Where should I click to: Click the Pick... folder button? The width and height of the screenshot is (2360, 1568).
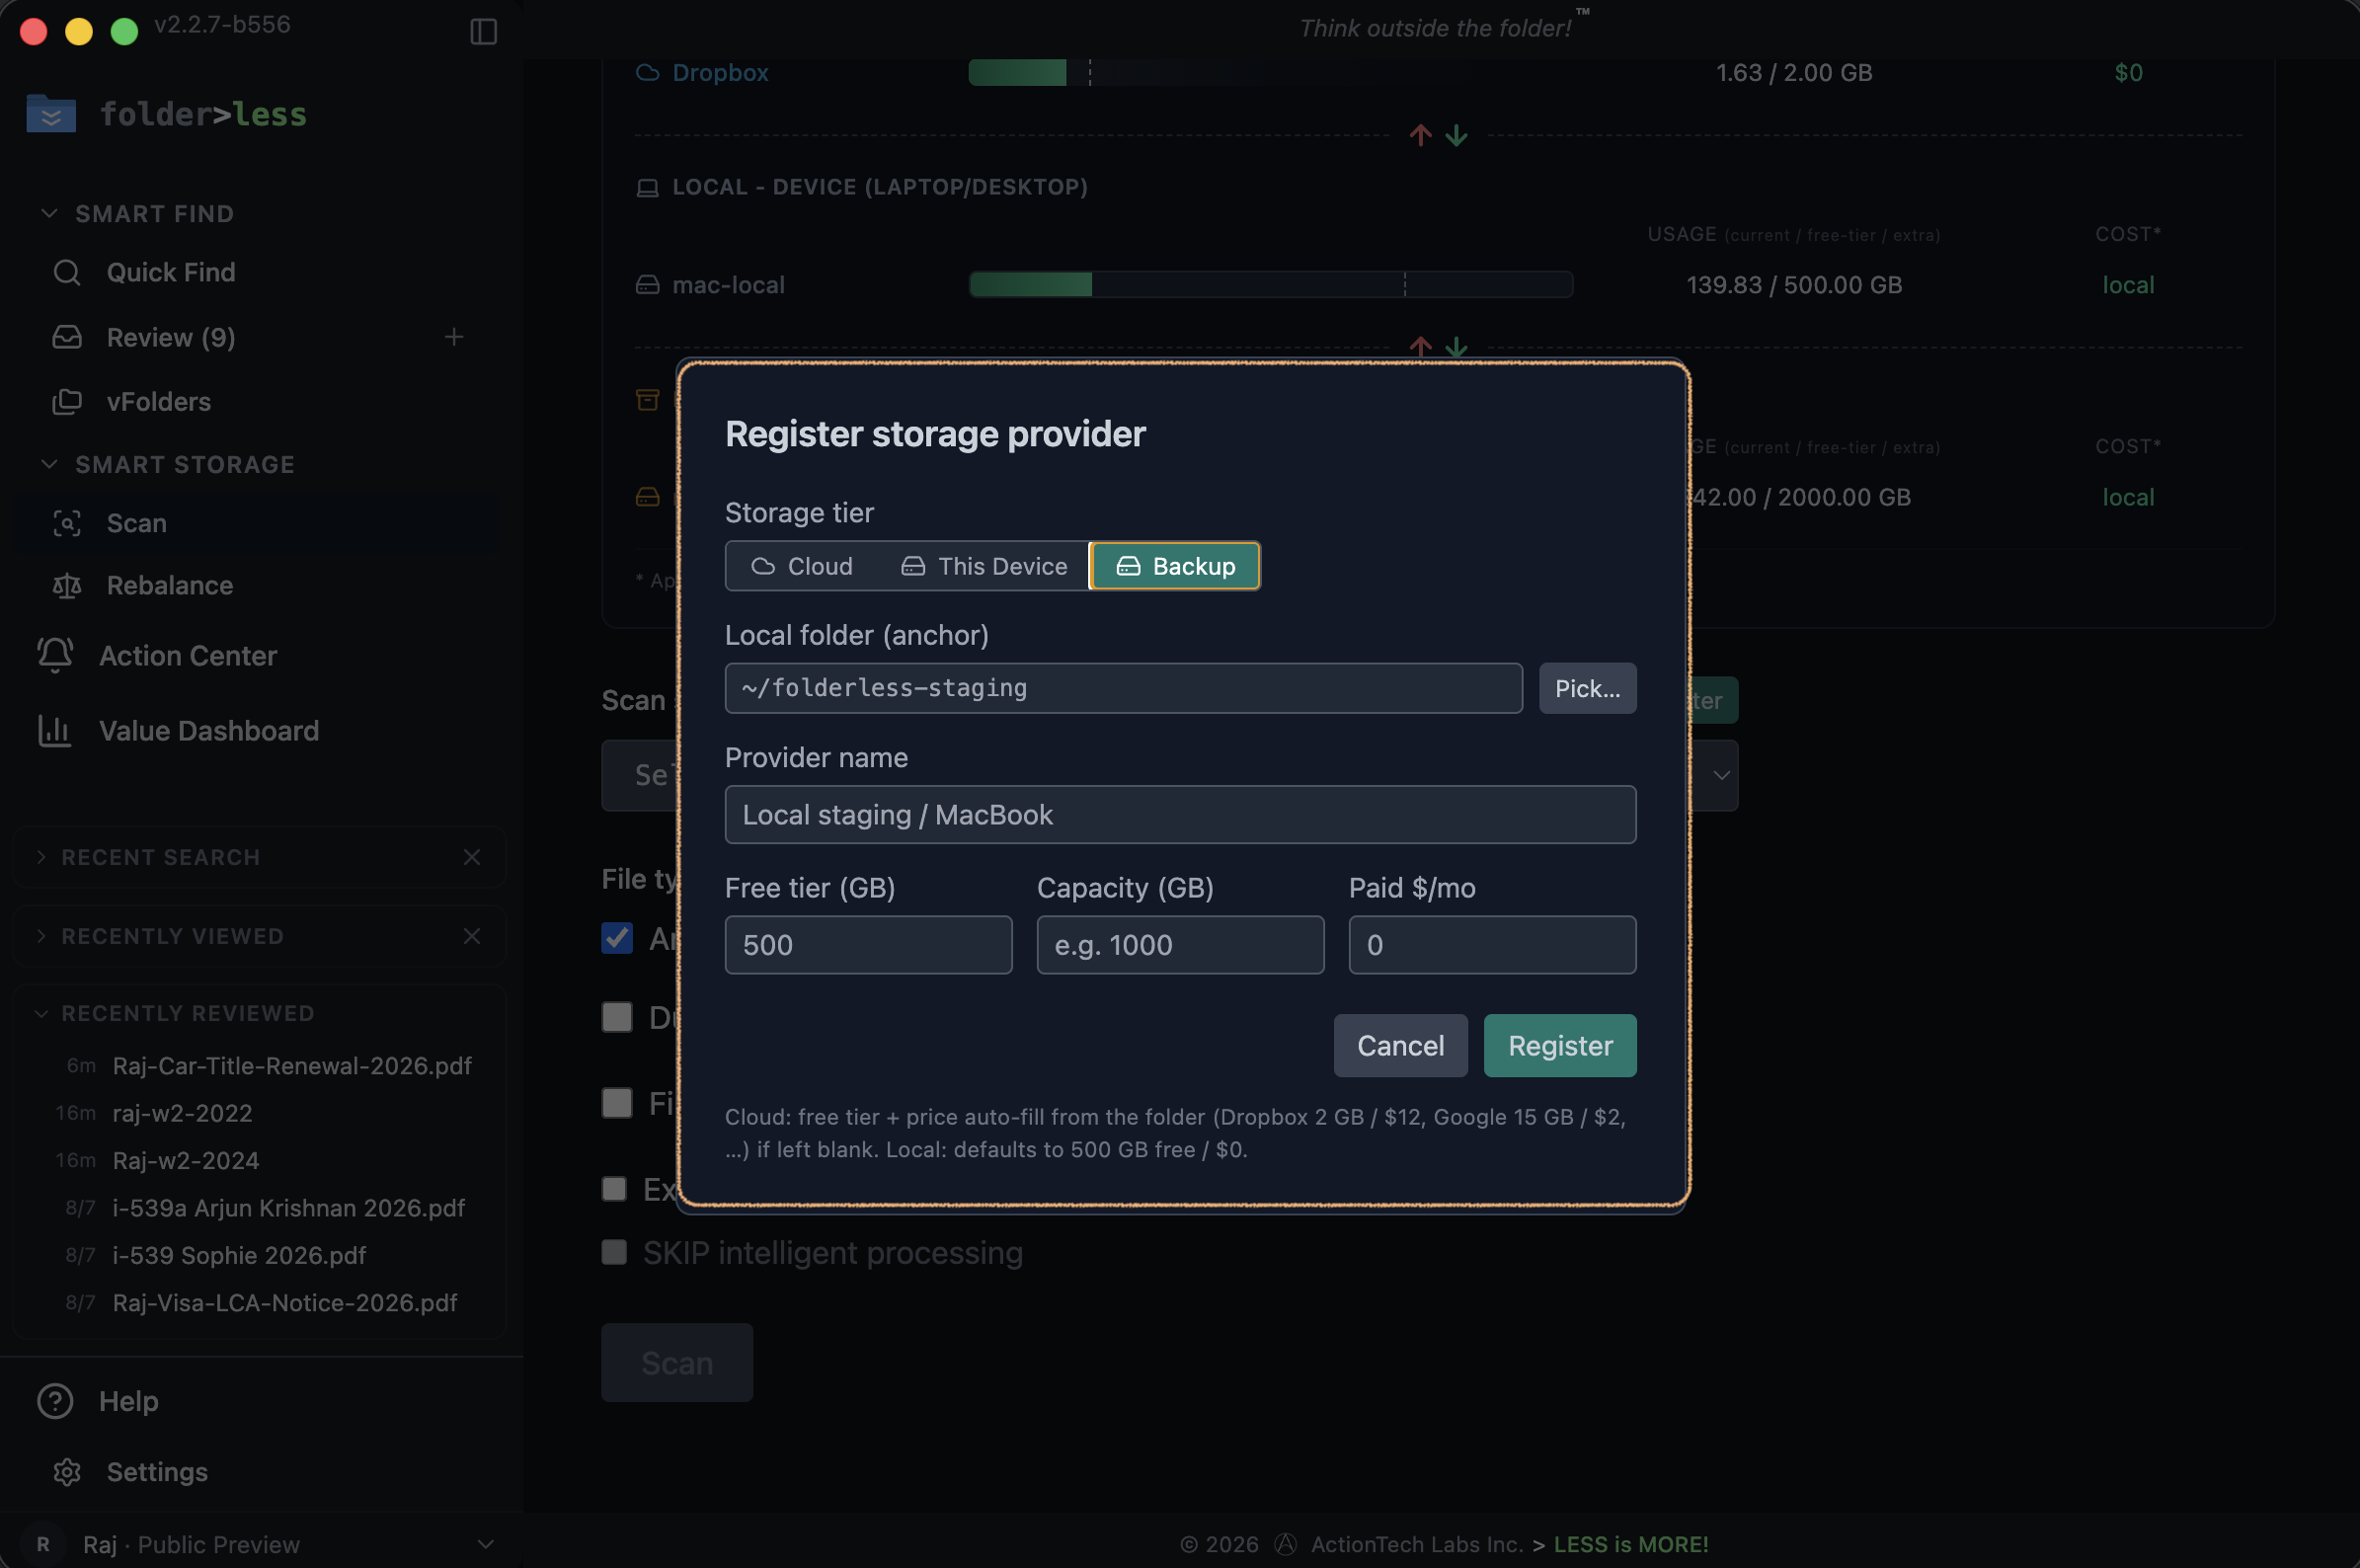click(1587, 688)
